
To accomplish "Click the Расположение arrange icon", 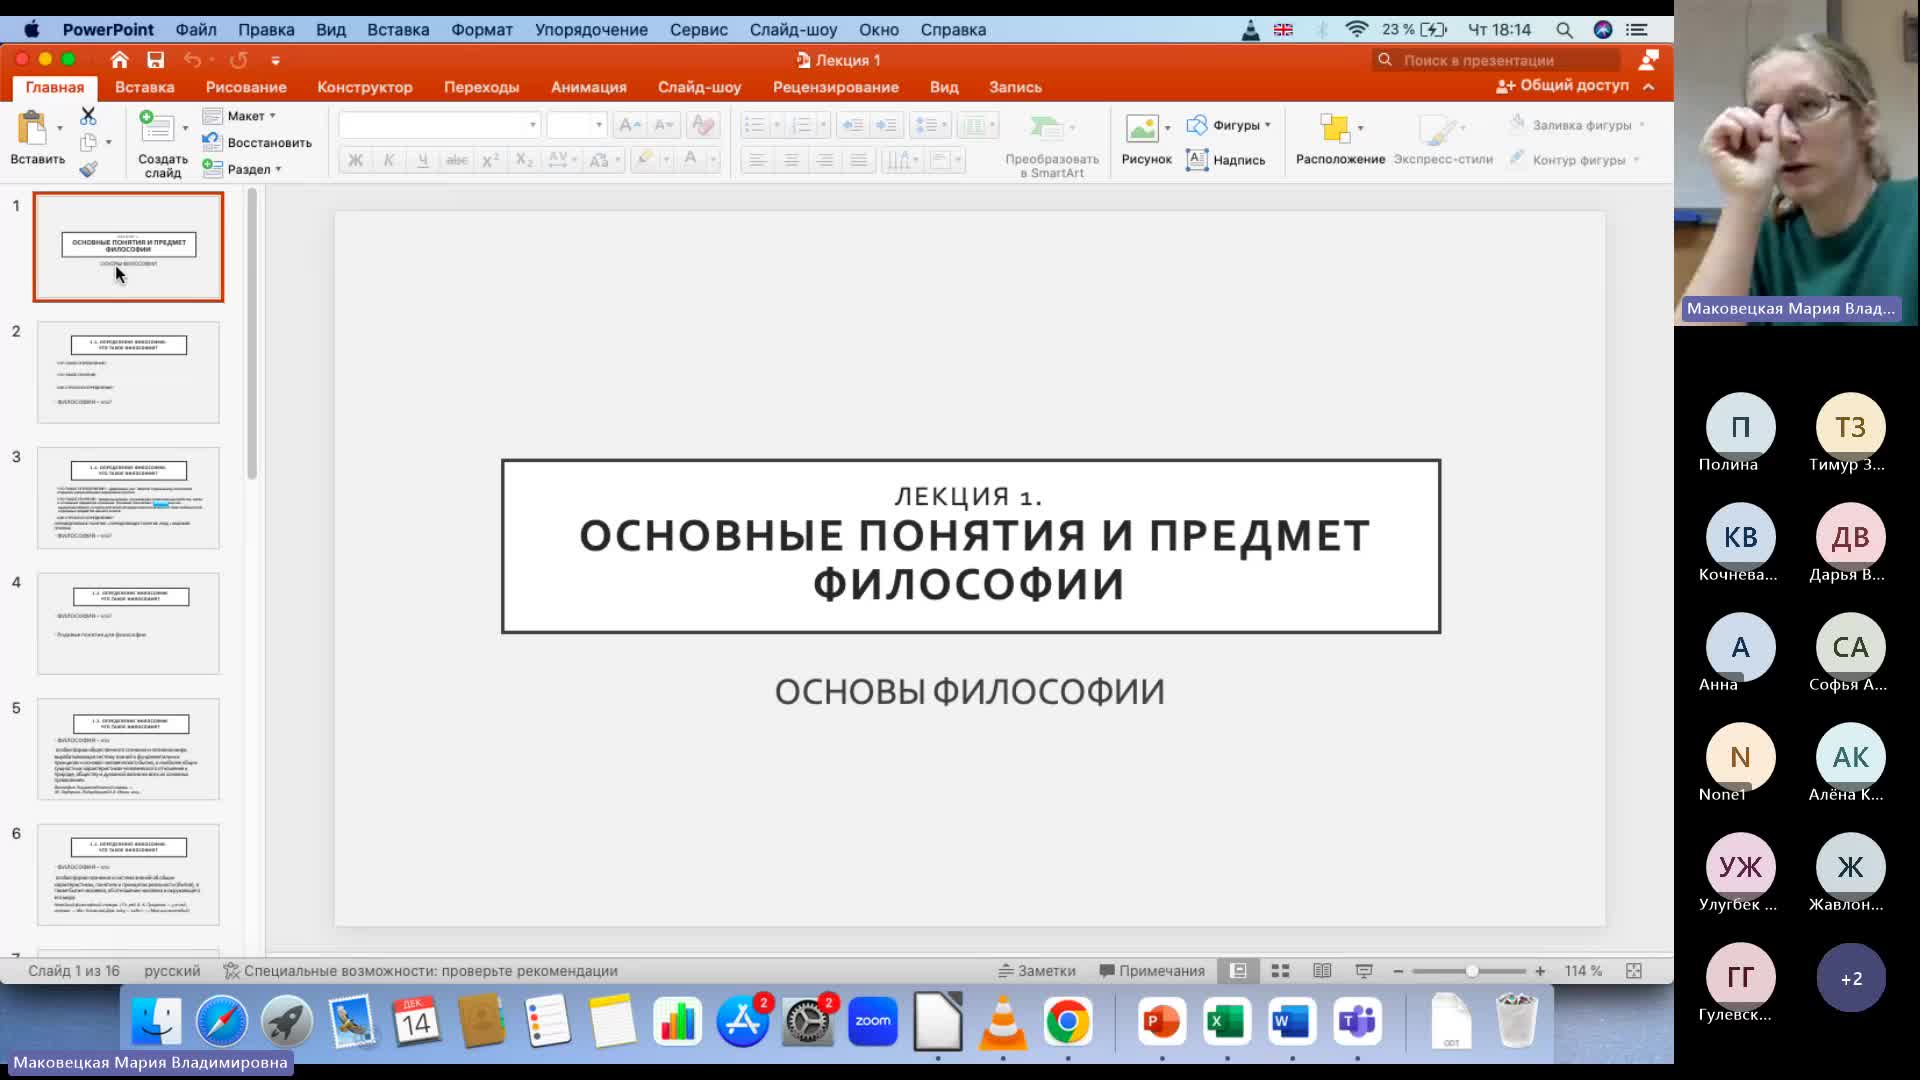I will click(x=1334, y=128).
